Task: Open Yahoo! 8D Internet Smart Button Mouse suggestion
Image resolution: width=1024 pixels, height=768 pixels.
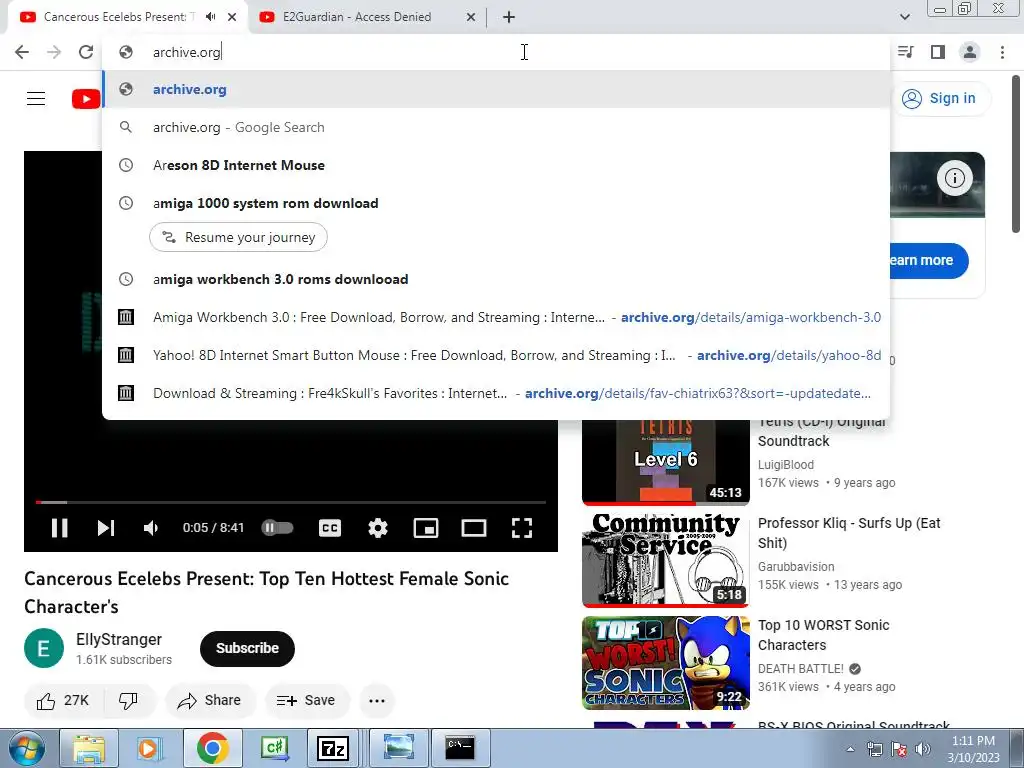Action: click(x=496, y=355)
